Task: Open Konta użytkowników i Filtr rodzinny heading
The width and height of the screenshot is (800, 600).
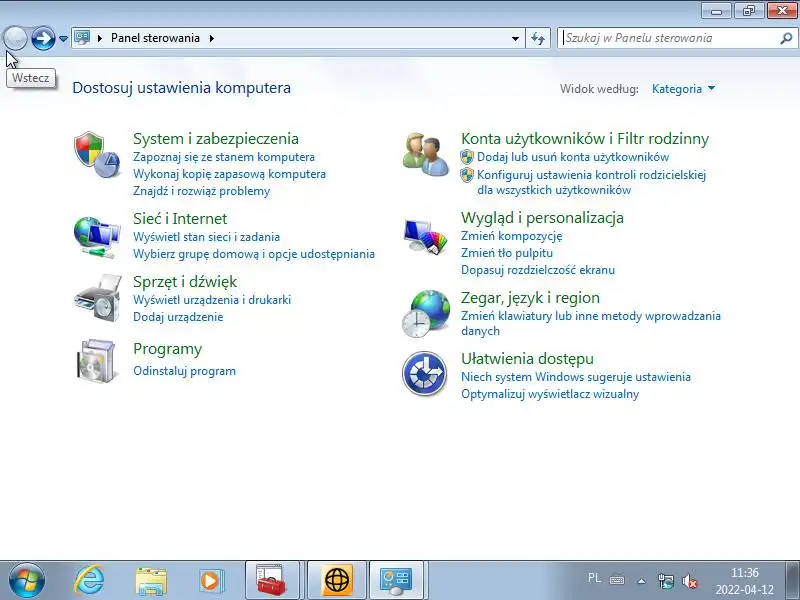Action: point(585,138)
